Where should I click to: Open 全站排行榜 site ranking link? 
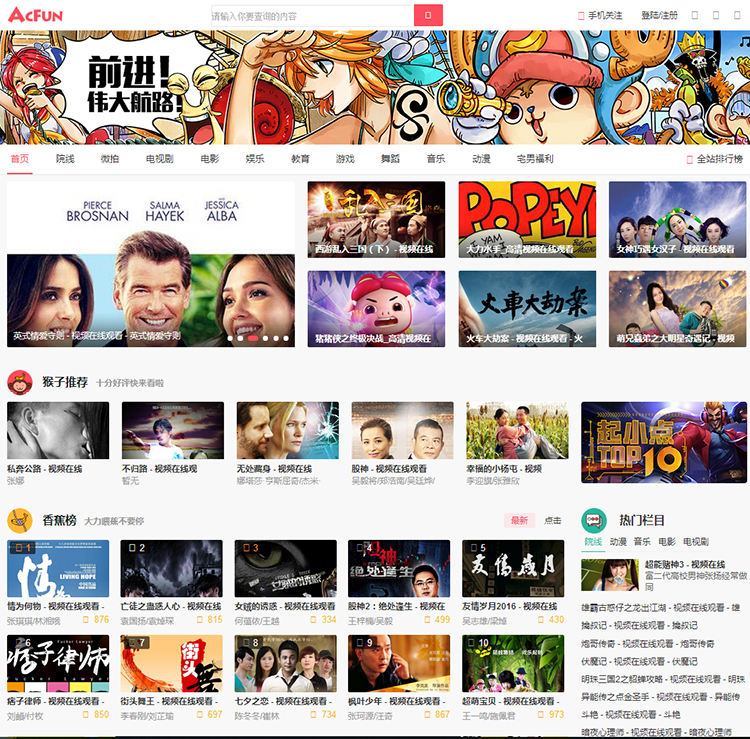pyautogui.click(x=715, y=159)
